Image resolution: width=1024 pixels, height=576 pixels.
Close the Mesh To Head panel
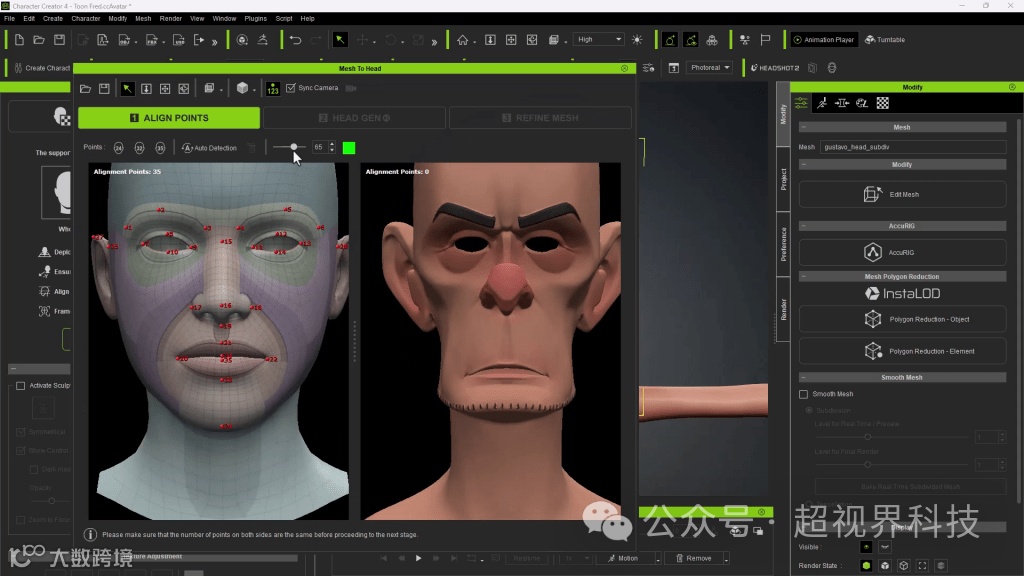[x=624, y=68]
